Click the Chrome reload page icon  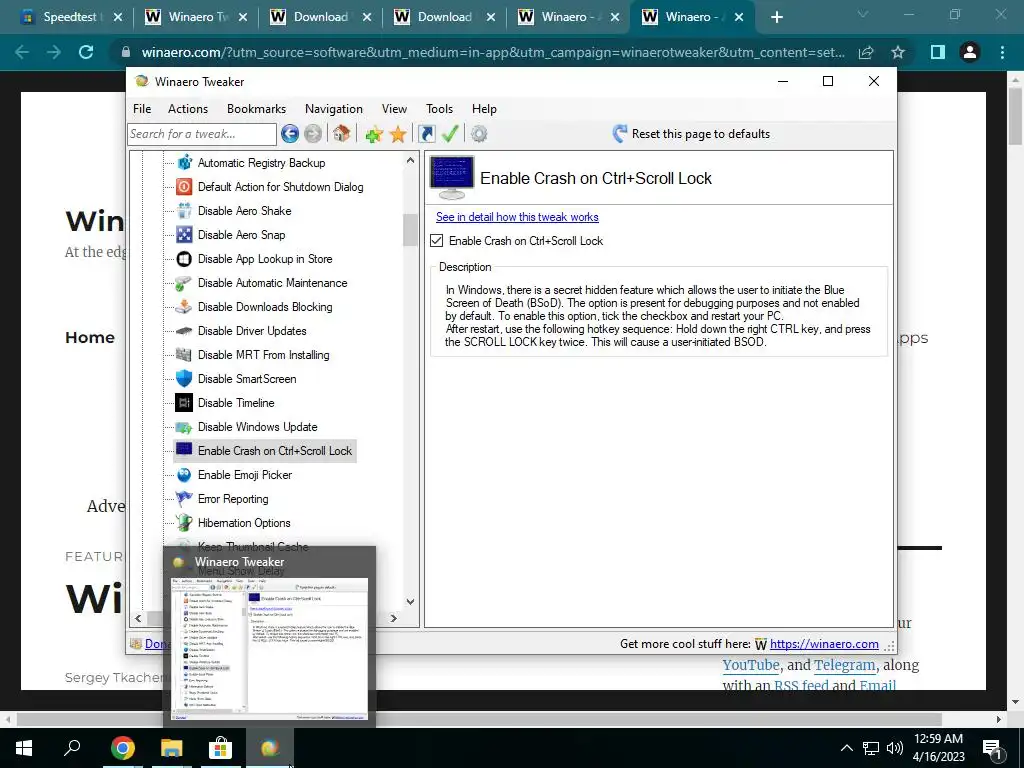[86, 52]
